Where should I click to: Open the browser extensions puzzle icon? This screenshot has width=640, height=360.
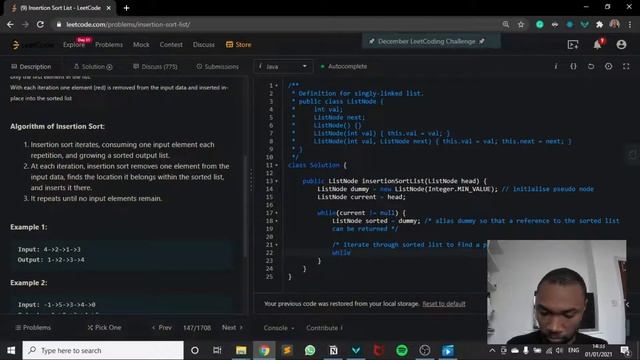(599, 24)
